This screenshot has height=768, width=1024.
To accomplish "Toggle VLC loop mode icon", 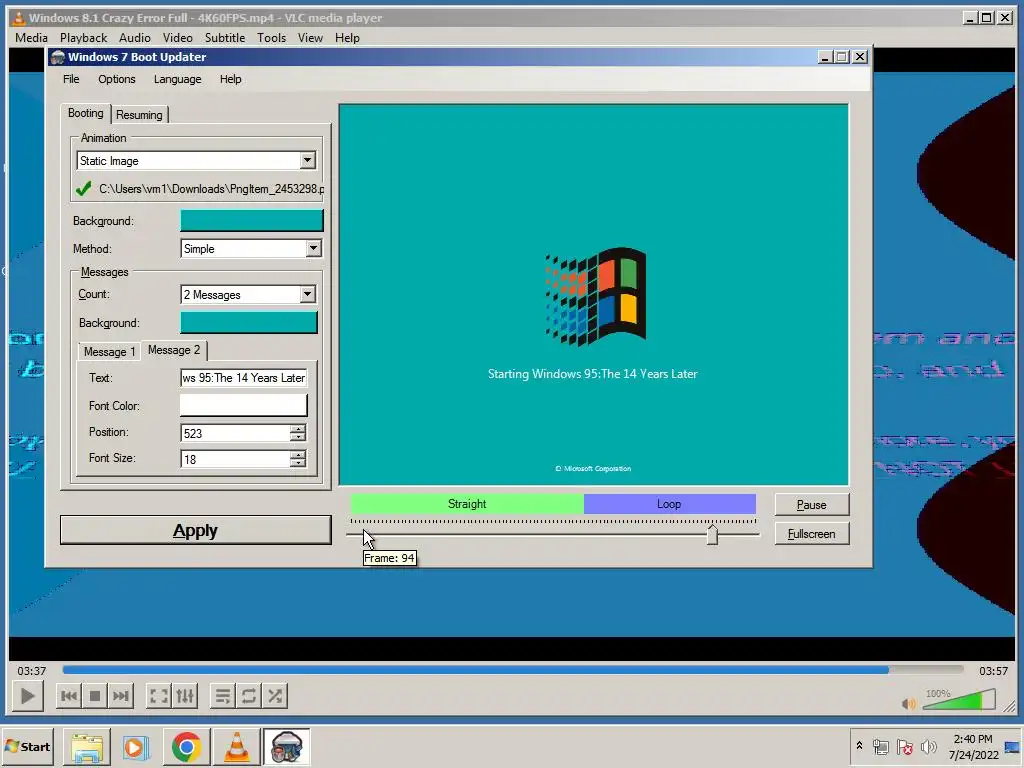I will (249, 696).
